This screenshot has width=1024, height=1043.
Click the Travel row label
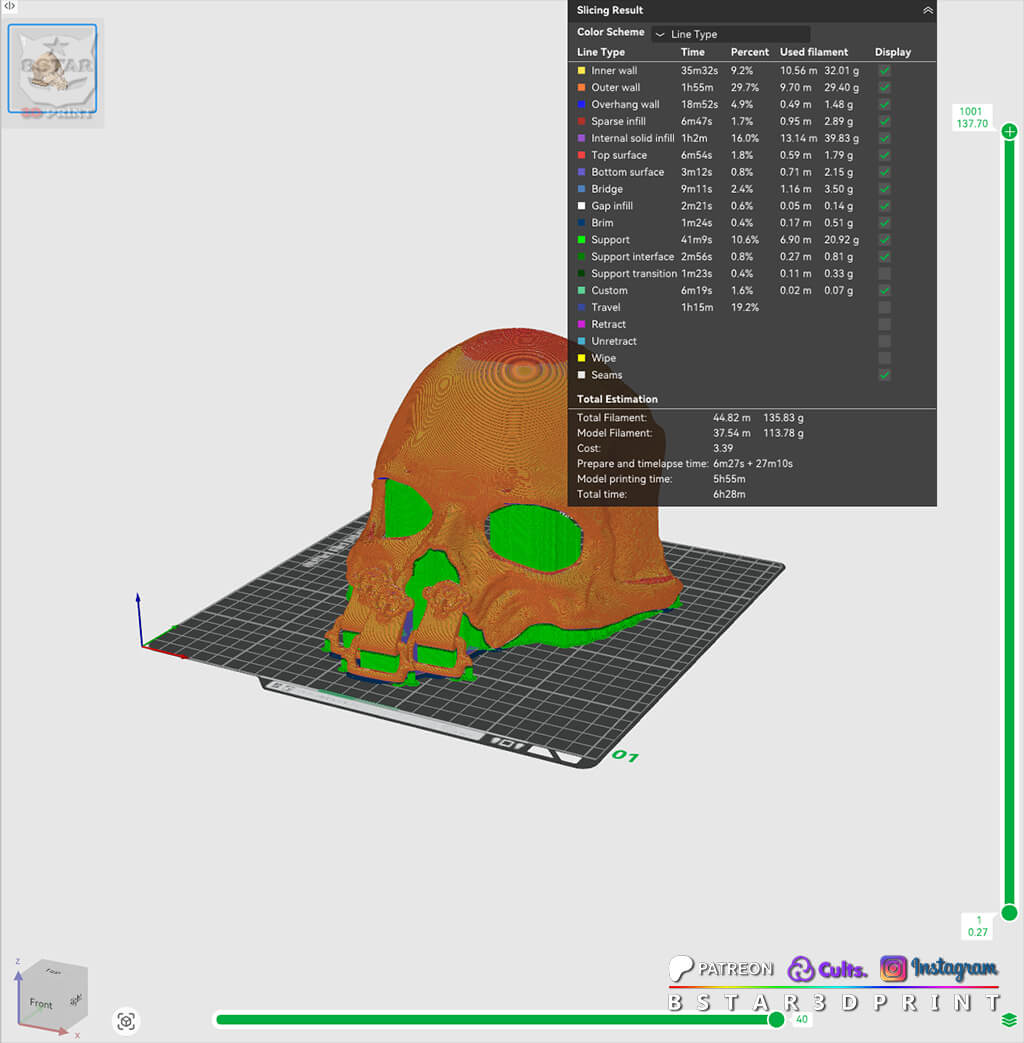[x=606, y=307]
